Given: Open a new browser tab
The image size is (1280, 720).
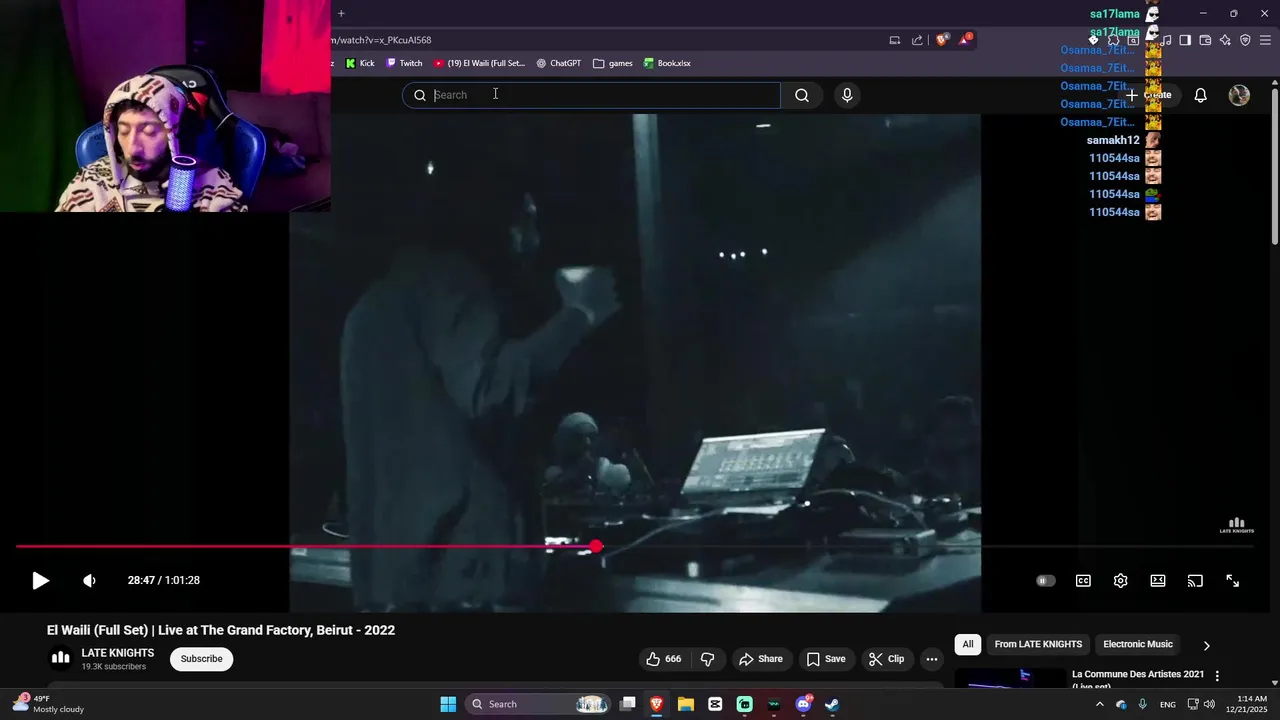Looking at the screenshot, I should [341, 14].
